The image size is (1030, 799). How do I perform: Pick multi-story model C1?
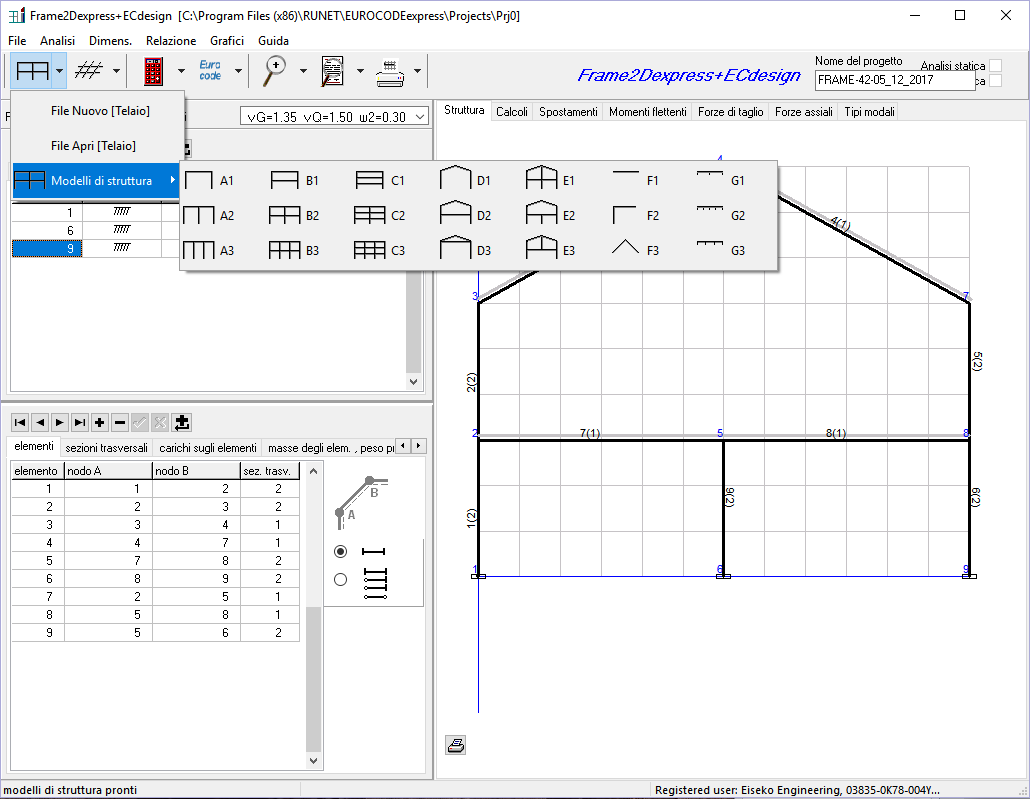(x=380, y=181)
